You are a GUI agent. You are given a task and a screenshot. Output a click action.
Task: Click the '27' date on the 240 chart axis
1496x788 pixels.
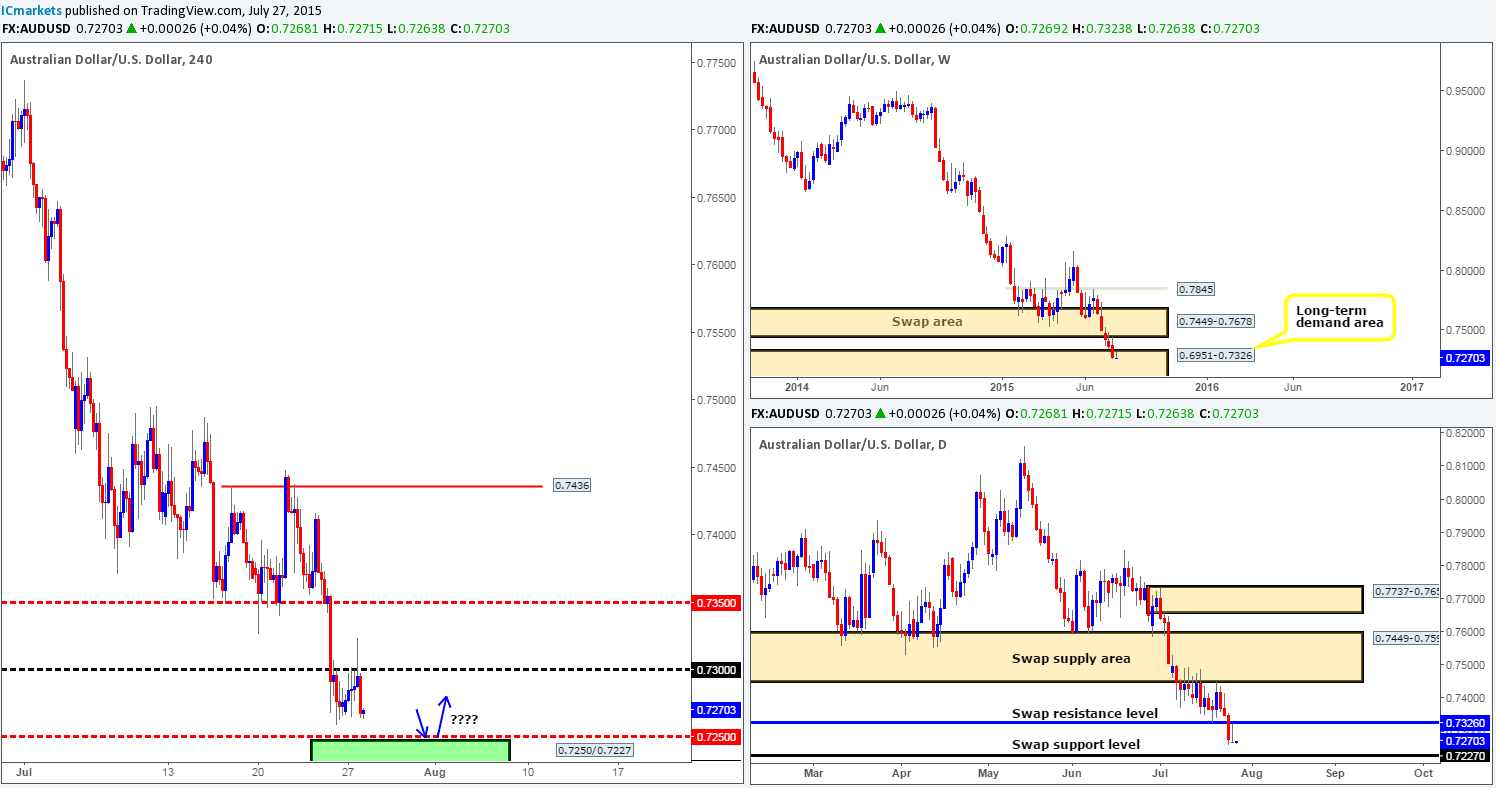point(347,772)
